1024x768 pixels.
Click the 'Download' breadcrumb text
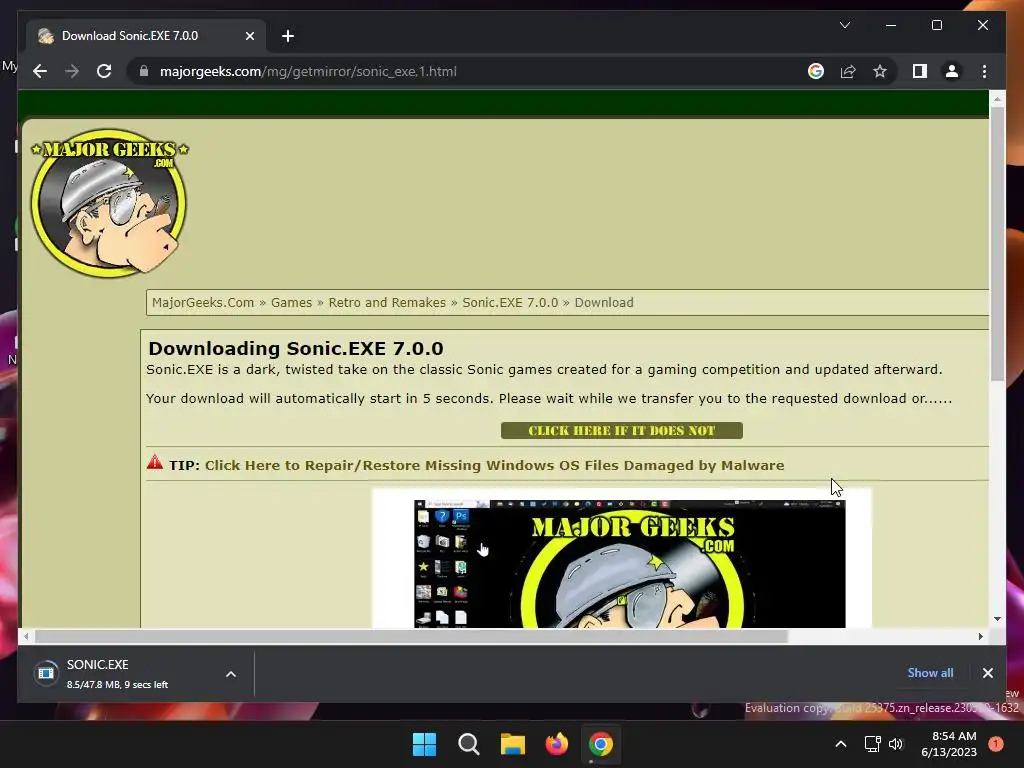click(x=604, y=302)
